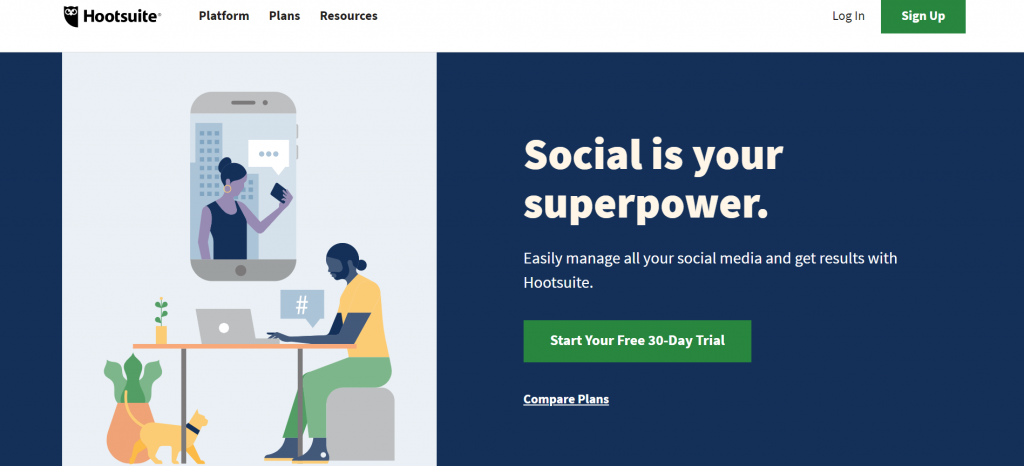Tap the illustrated smartphone's home button
Image resolution: width=1024 pixels, height=466 pixels.
point(240,270)
